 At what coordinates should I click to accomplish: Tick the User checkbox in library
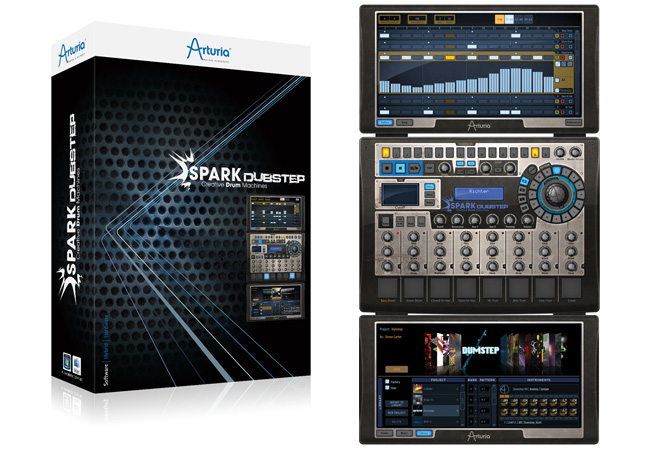387,387
